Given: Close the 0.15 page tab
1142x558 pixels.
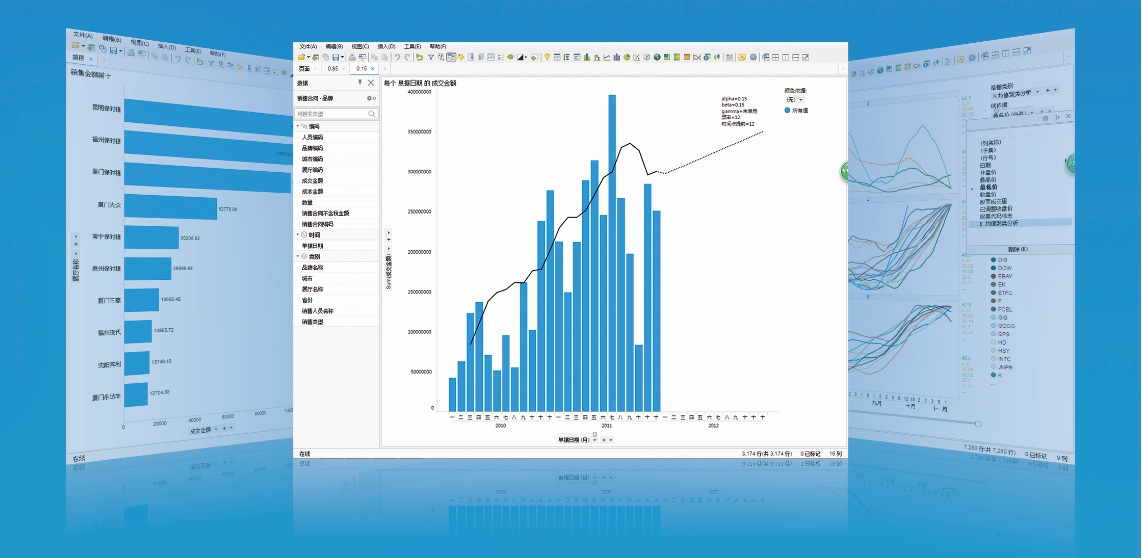Looking at the screenshot, I should [373, 68].
